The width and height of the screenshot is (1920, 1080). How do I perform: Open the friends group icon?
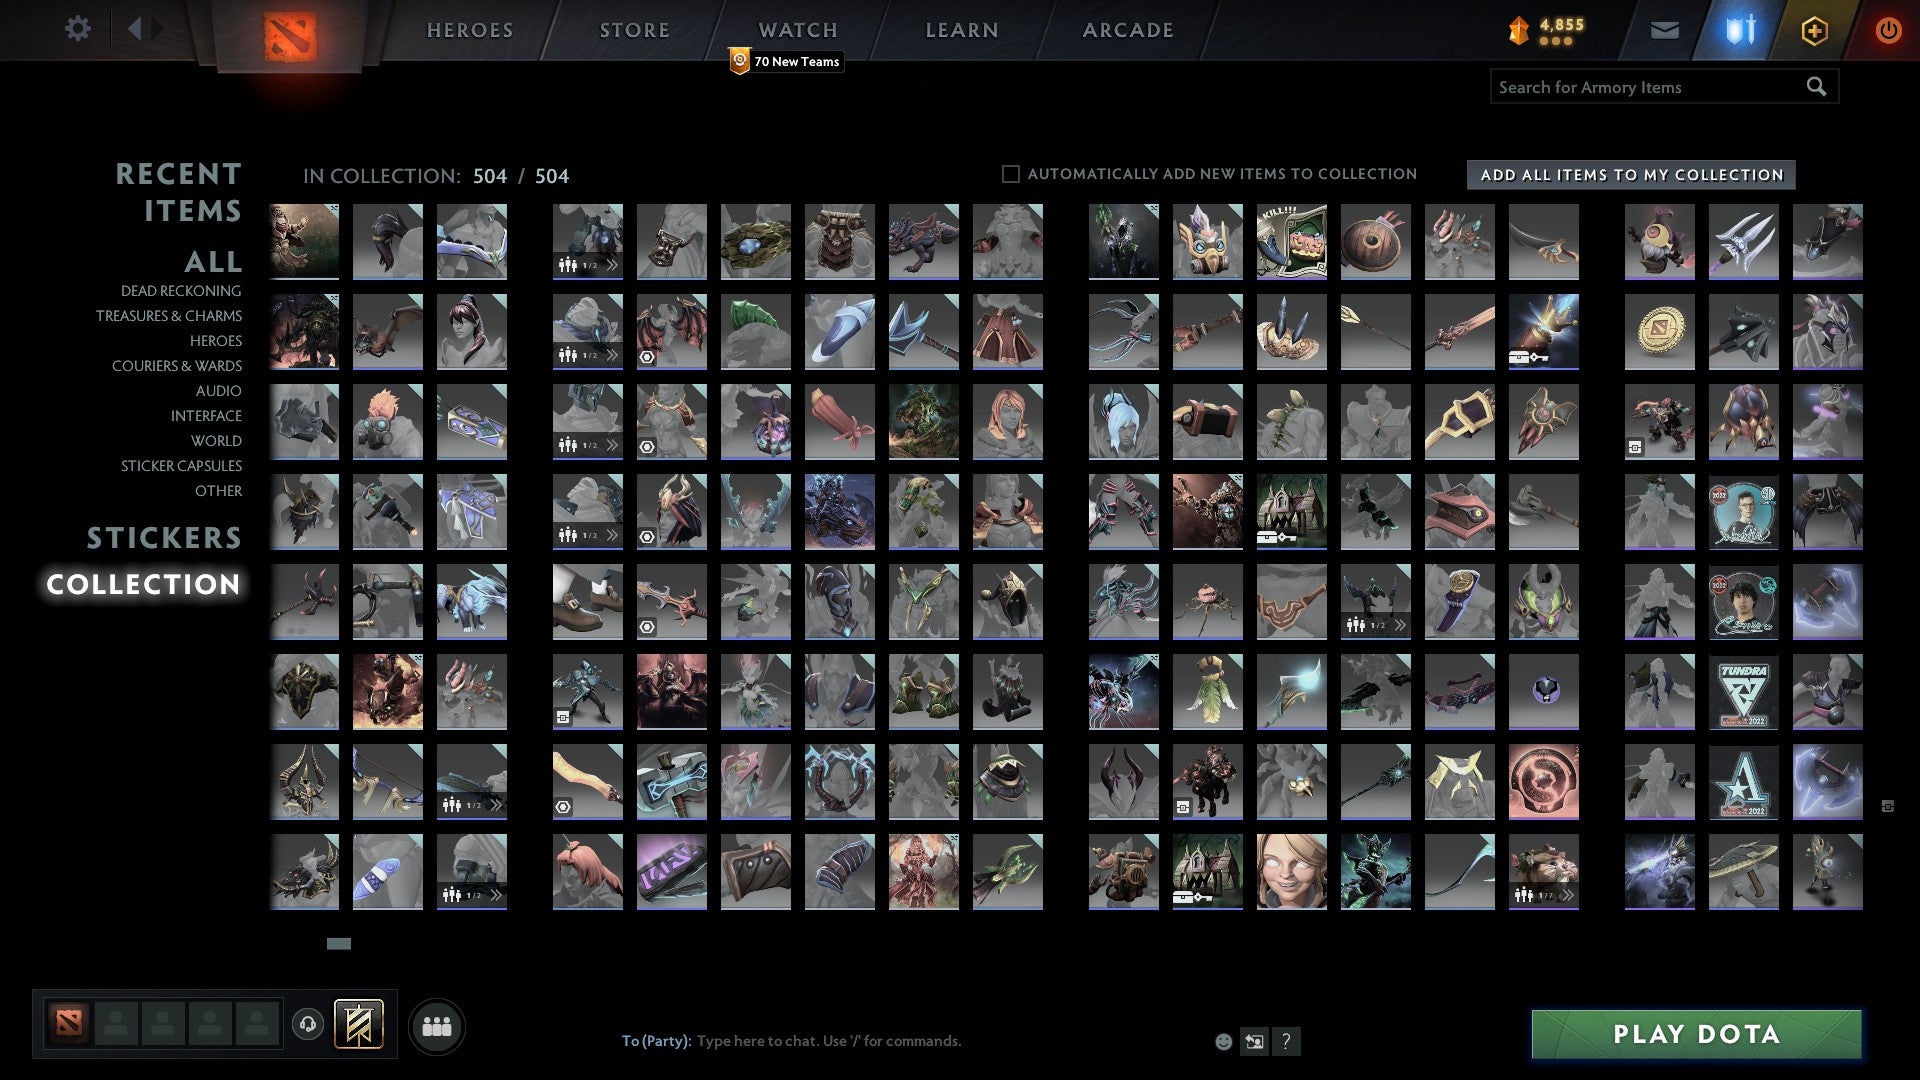click(x=437, y=1026)
